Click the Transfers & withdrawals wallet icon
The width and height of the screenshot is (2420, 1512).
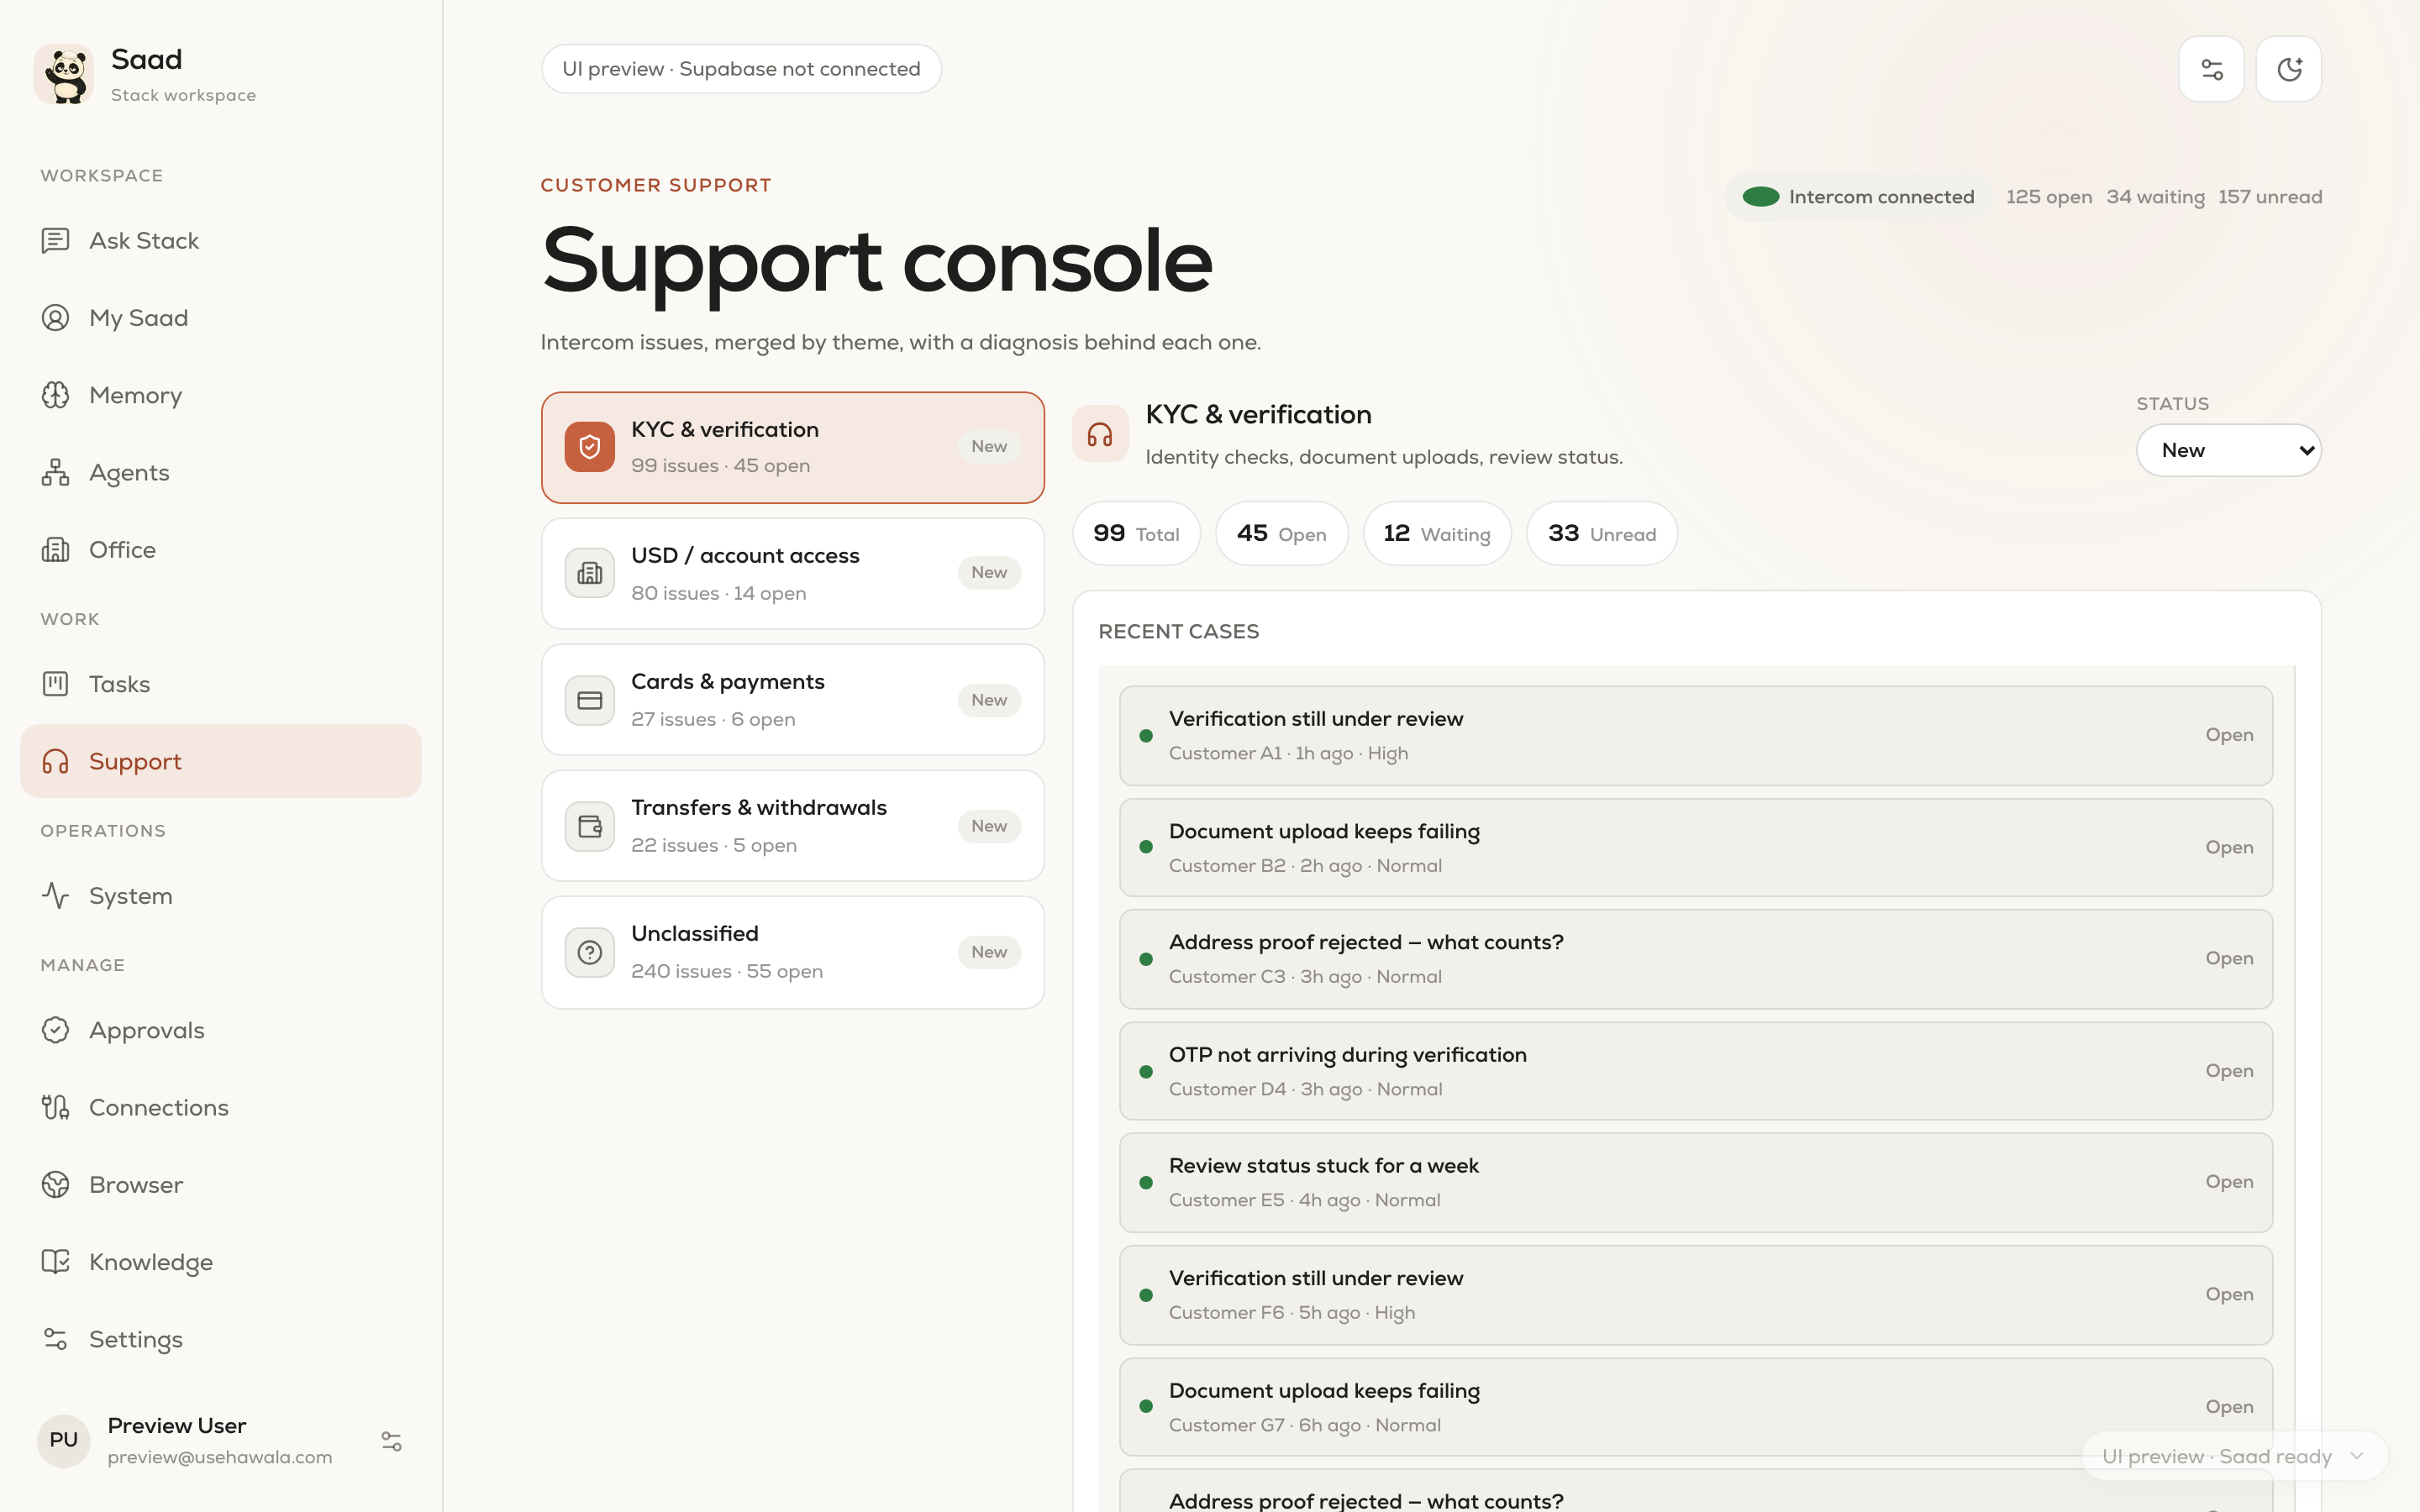coord(590,826)
